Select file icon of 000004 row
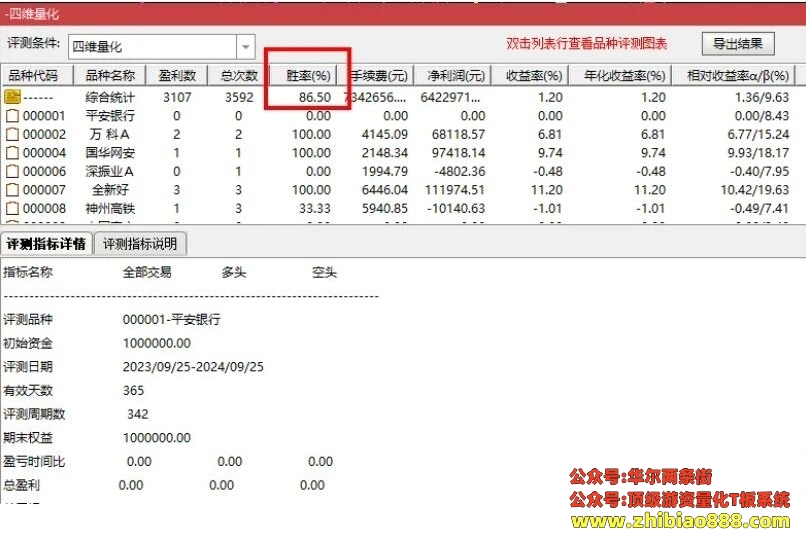The image size is (806, 539). point(12,153)
